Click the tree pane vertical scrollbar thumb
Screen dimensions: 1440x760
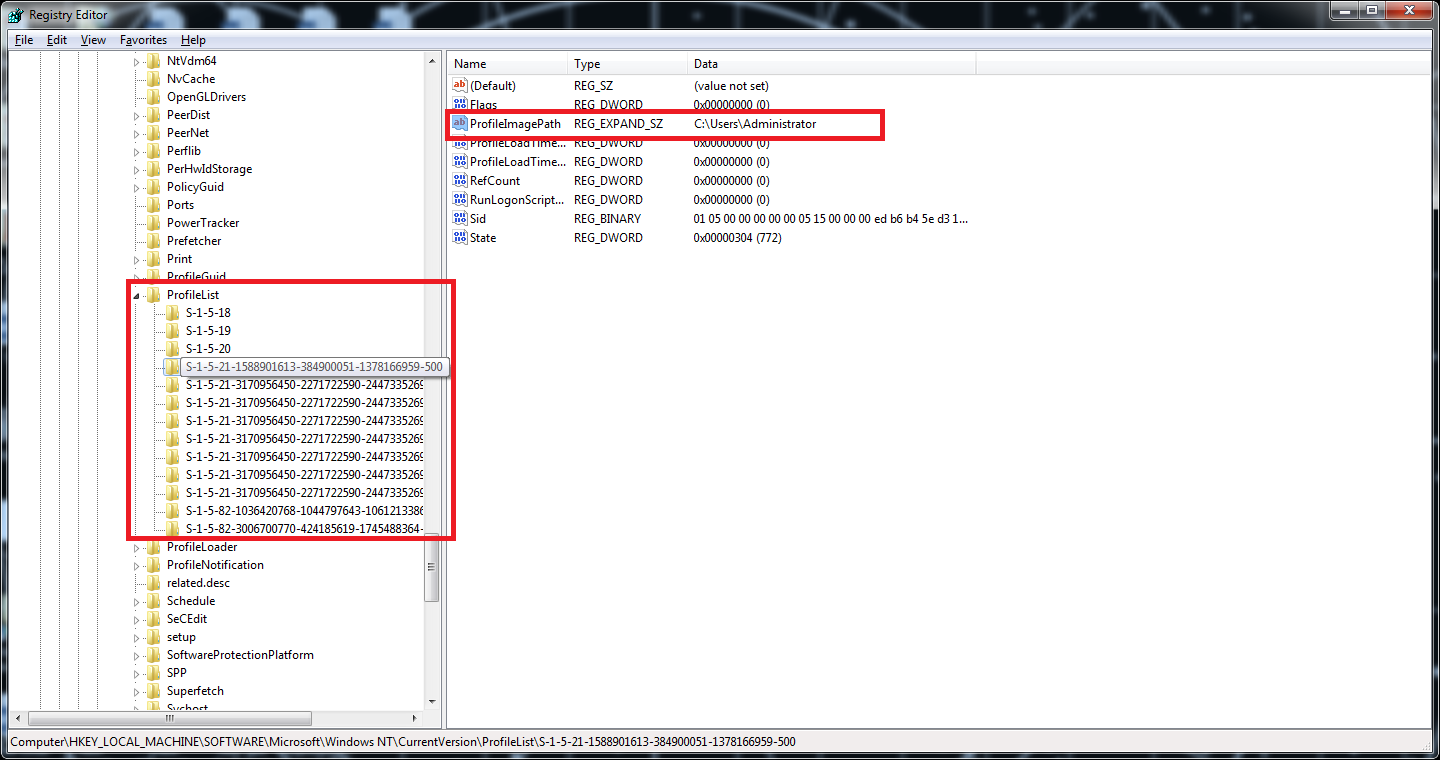point(432,567)
